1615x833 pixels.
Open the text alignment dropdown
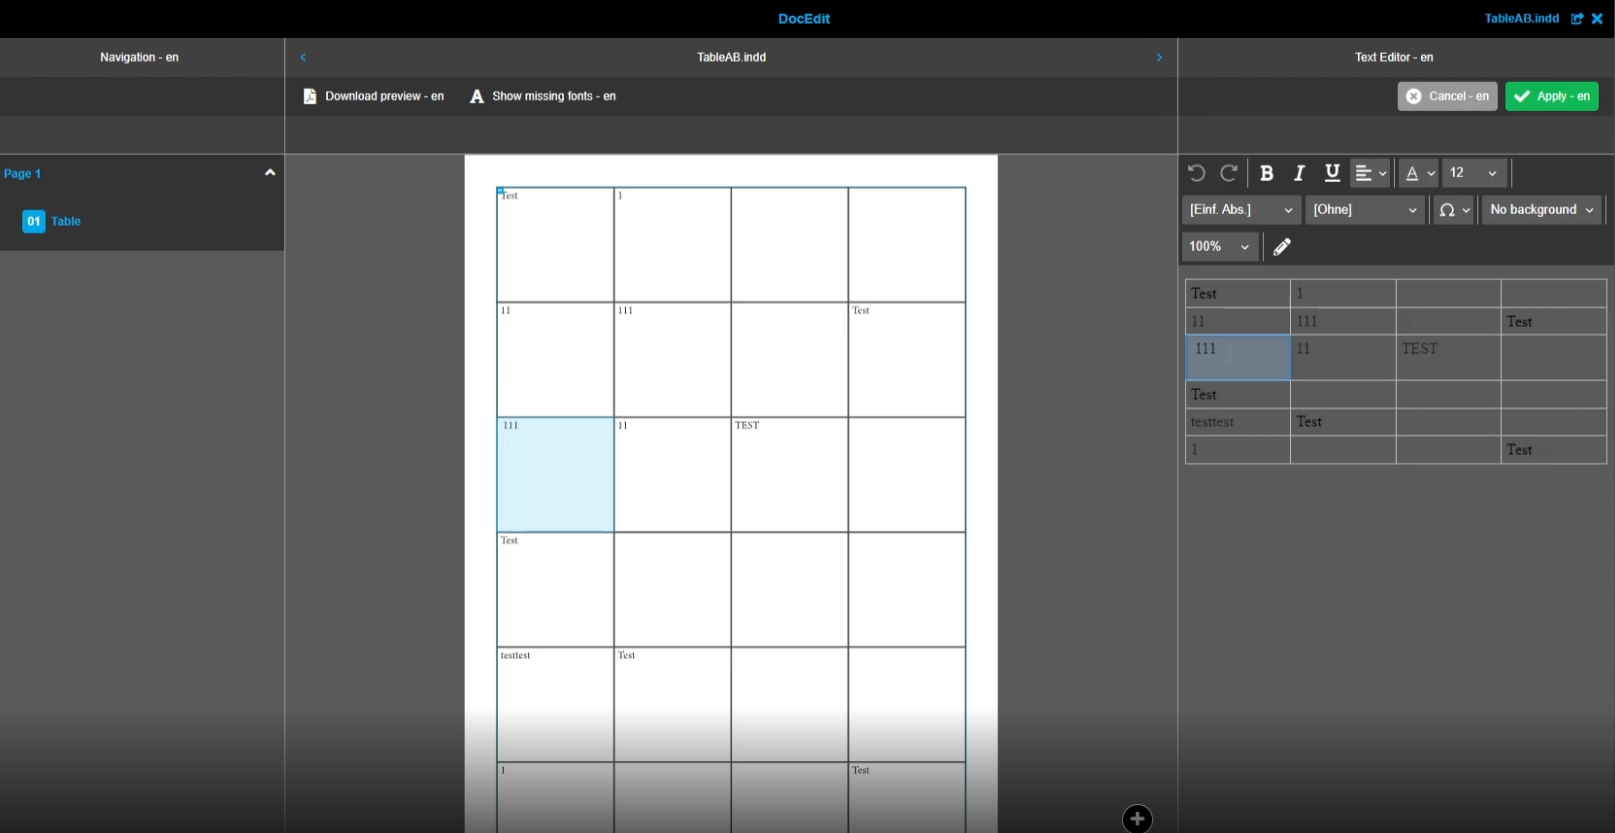[x=1370, y=173]
